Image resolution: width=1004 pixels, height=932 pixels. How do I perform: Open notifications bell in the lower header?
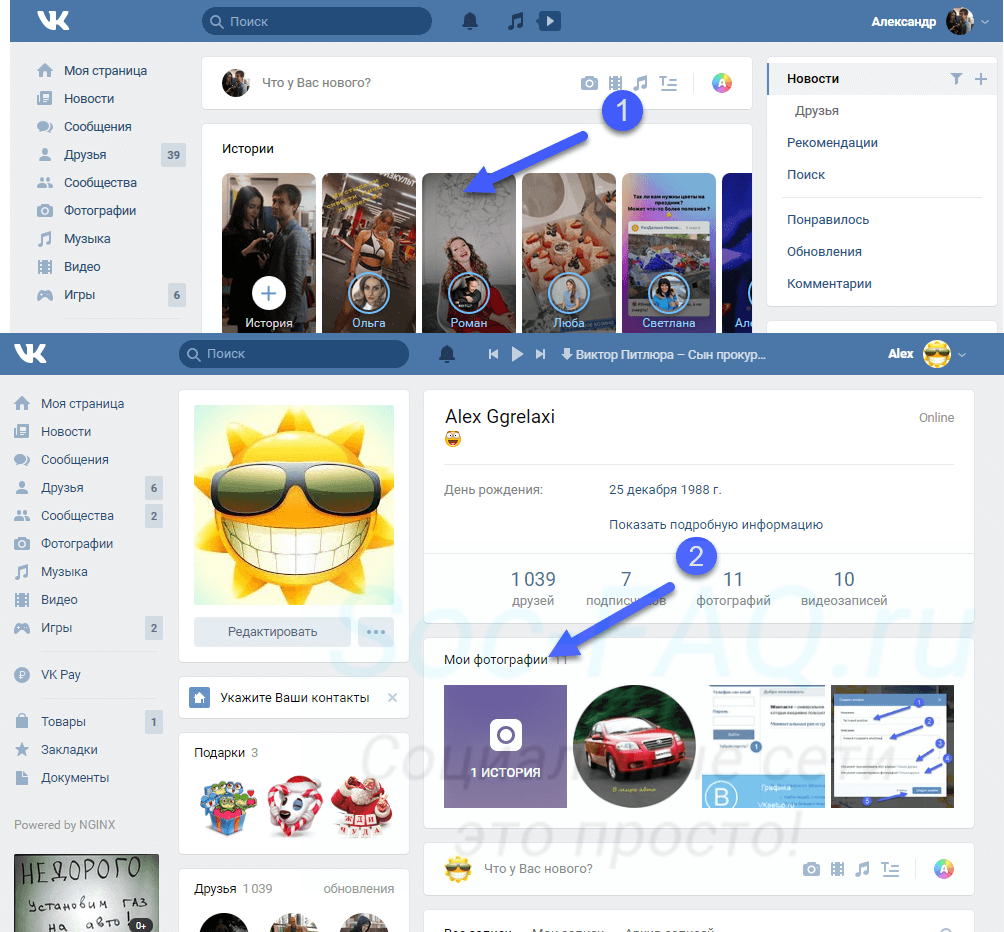(x=447, y=354)
